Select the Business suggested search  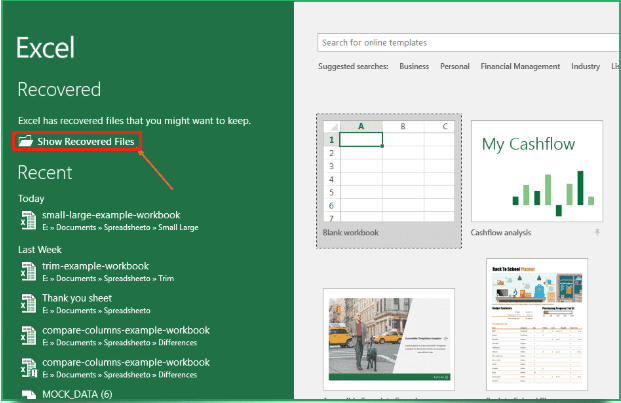pyautogui.click(x=413, y=67)
